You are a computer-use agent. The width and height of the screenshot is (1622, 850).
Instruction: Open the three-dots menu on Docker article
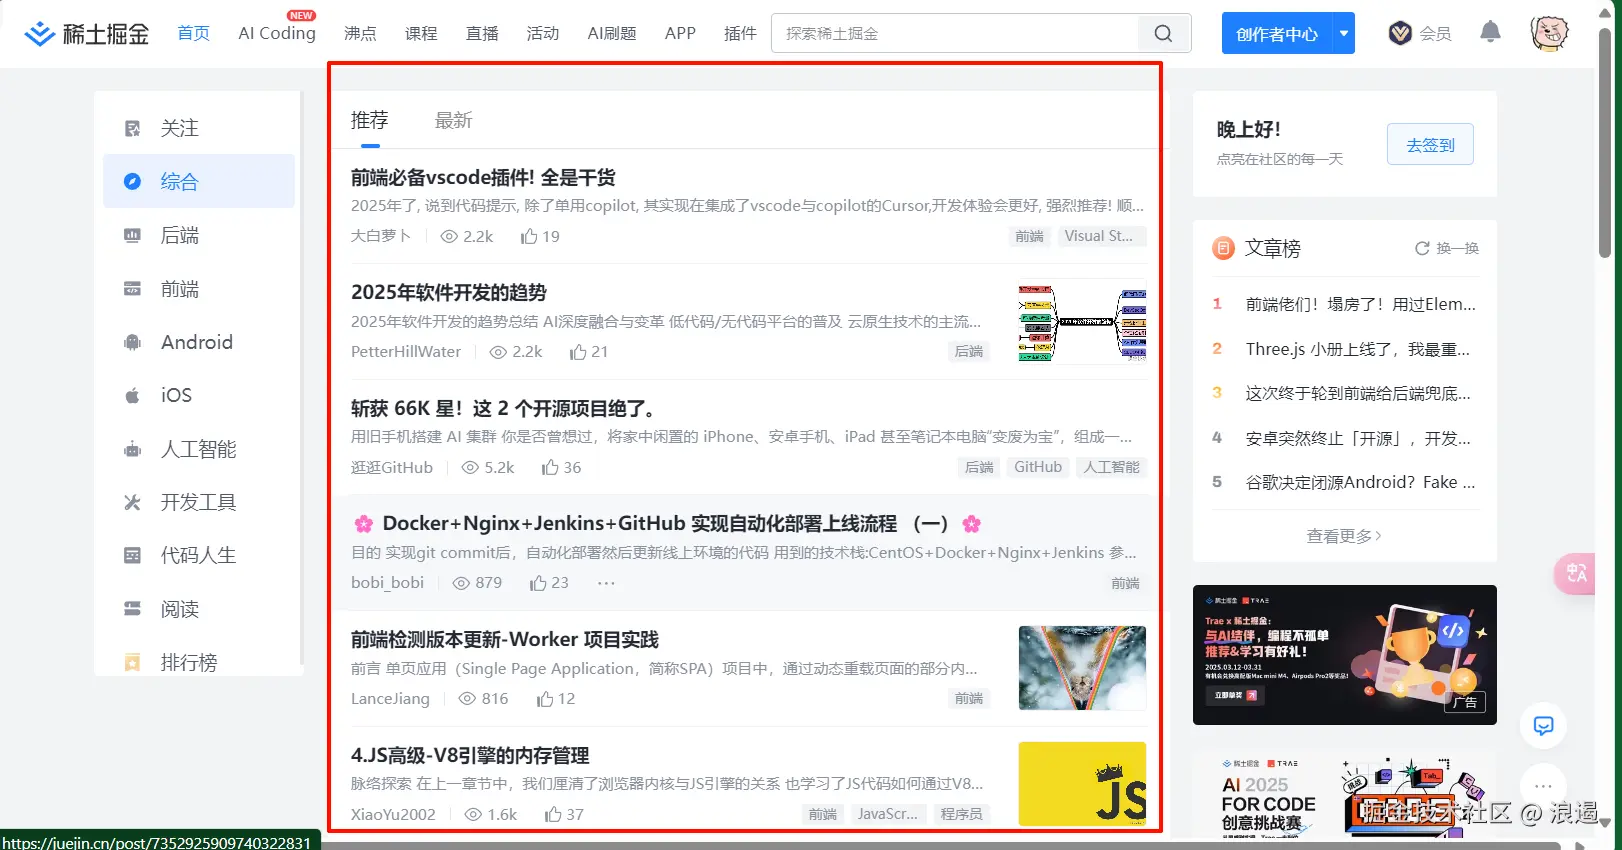[x=606, y=583]
